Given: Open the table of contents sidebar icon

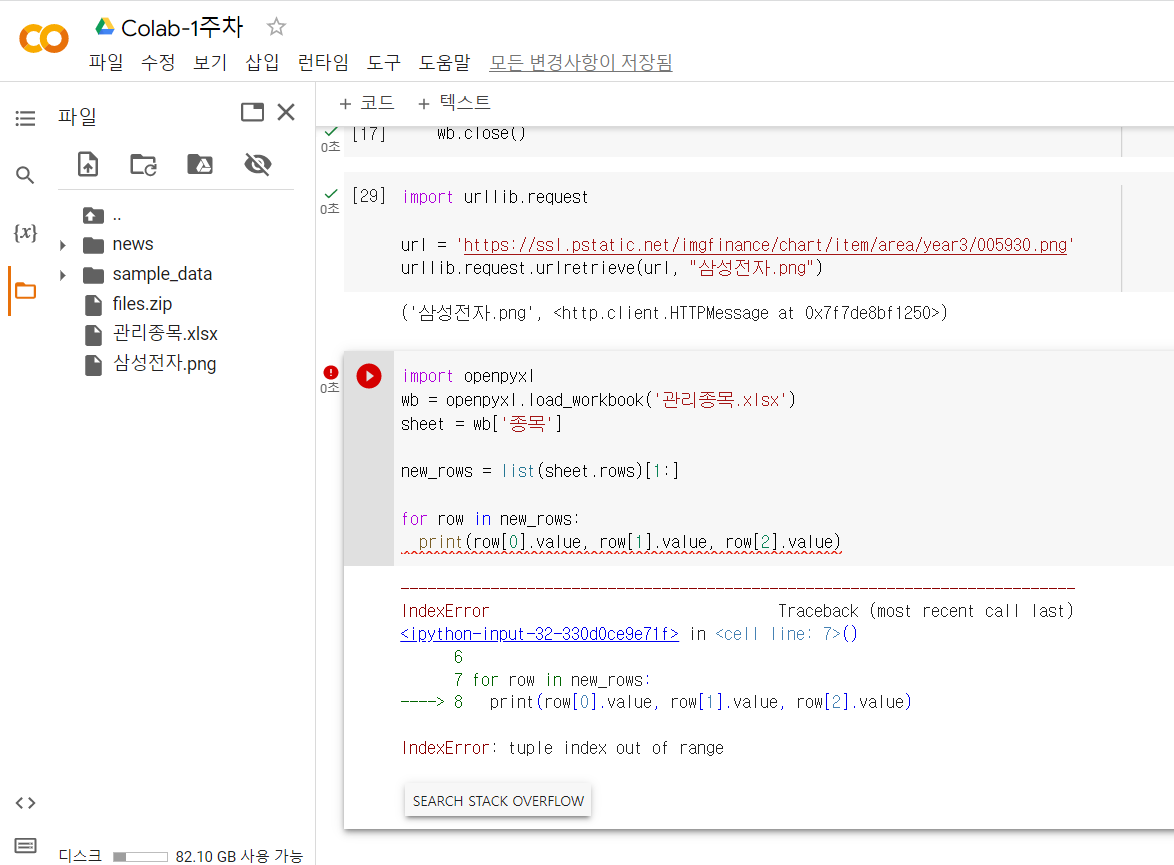Looking at the screenshot, I should pos(25,118).
